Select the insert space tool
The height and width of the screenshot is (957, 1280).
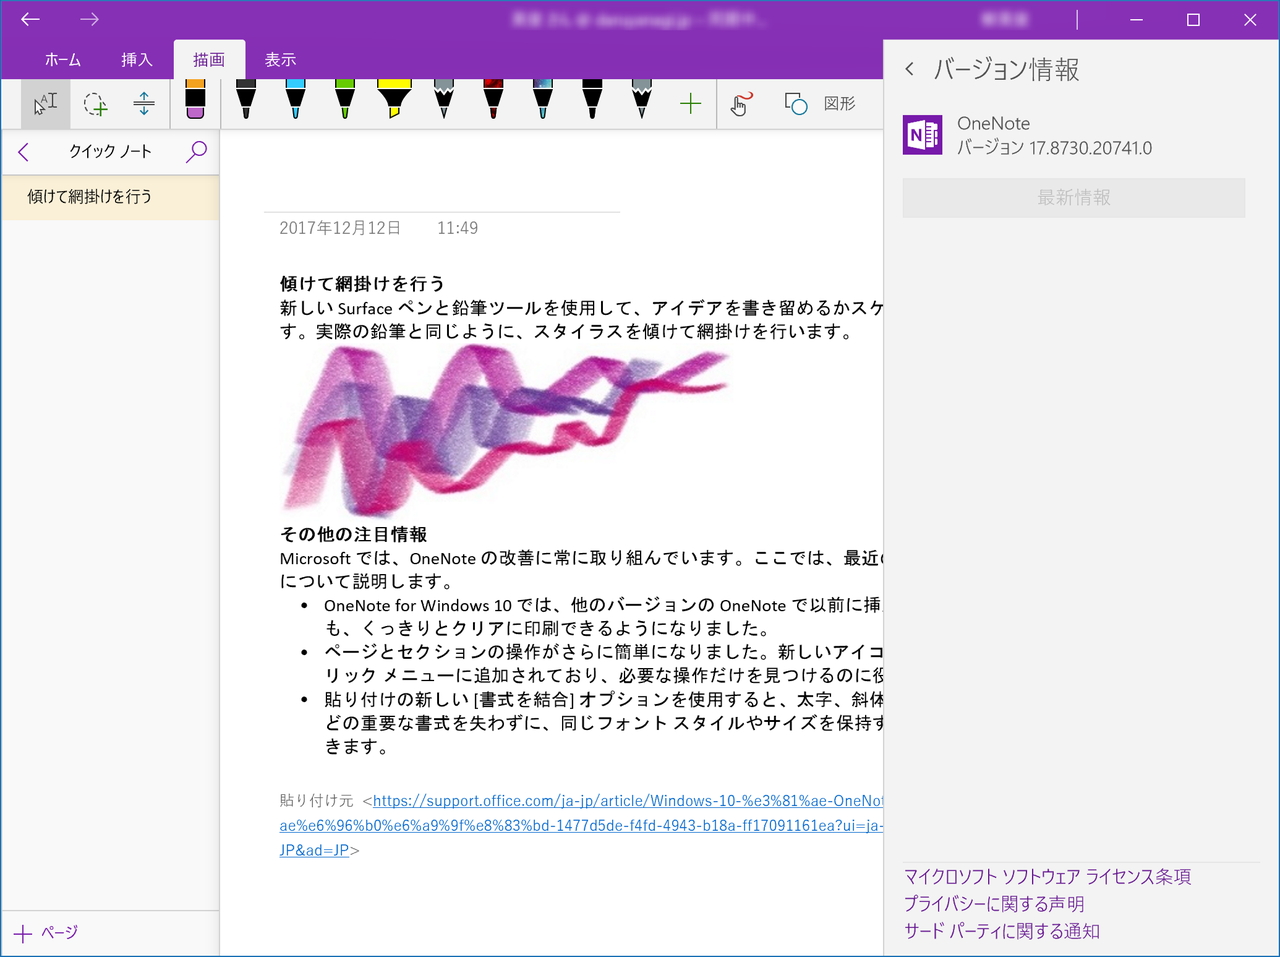tap(144, 103)
